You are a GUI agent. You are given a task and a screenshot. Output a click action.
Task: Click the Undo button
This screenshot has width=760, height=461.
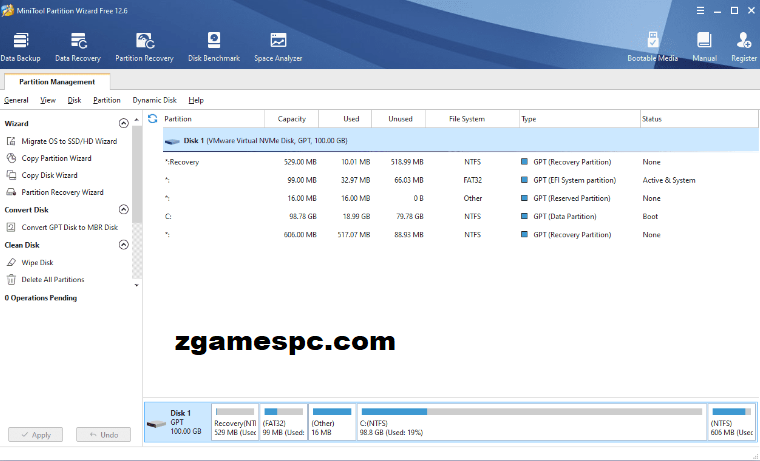[x=103, y=435]
